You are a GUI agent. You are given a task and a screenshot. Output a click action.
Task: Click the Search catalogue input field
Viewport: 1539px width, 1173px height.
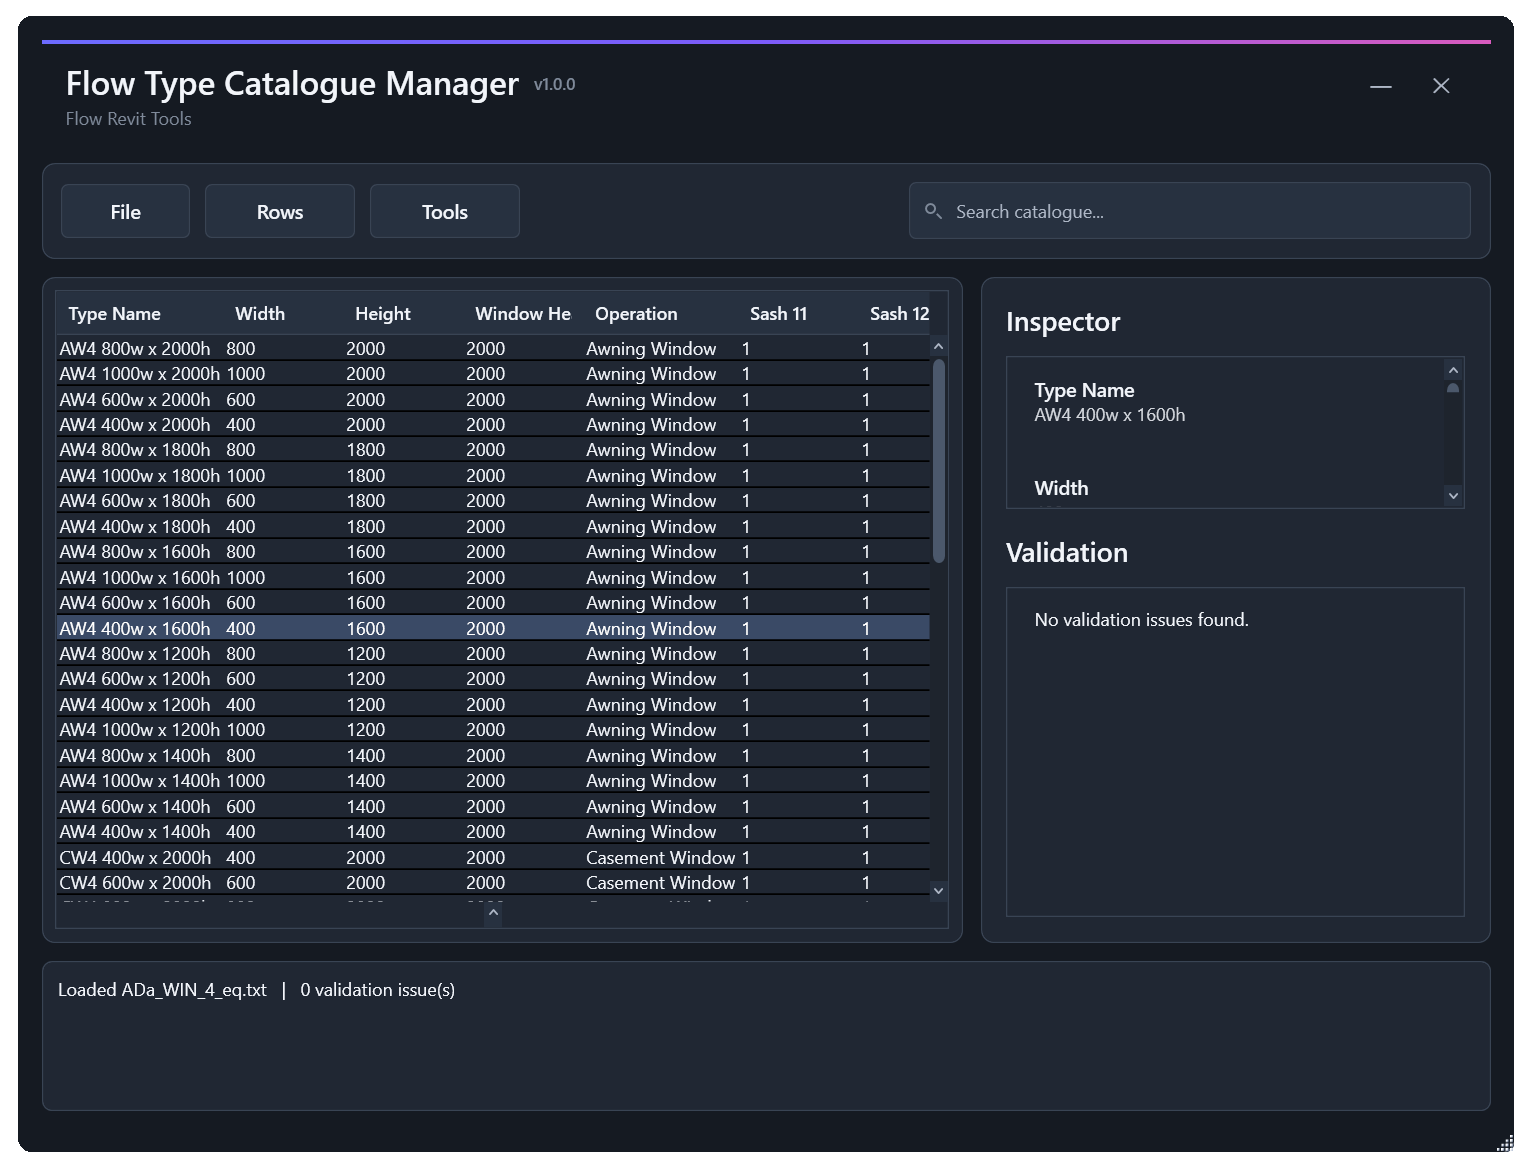coord(1189,211)
